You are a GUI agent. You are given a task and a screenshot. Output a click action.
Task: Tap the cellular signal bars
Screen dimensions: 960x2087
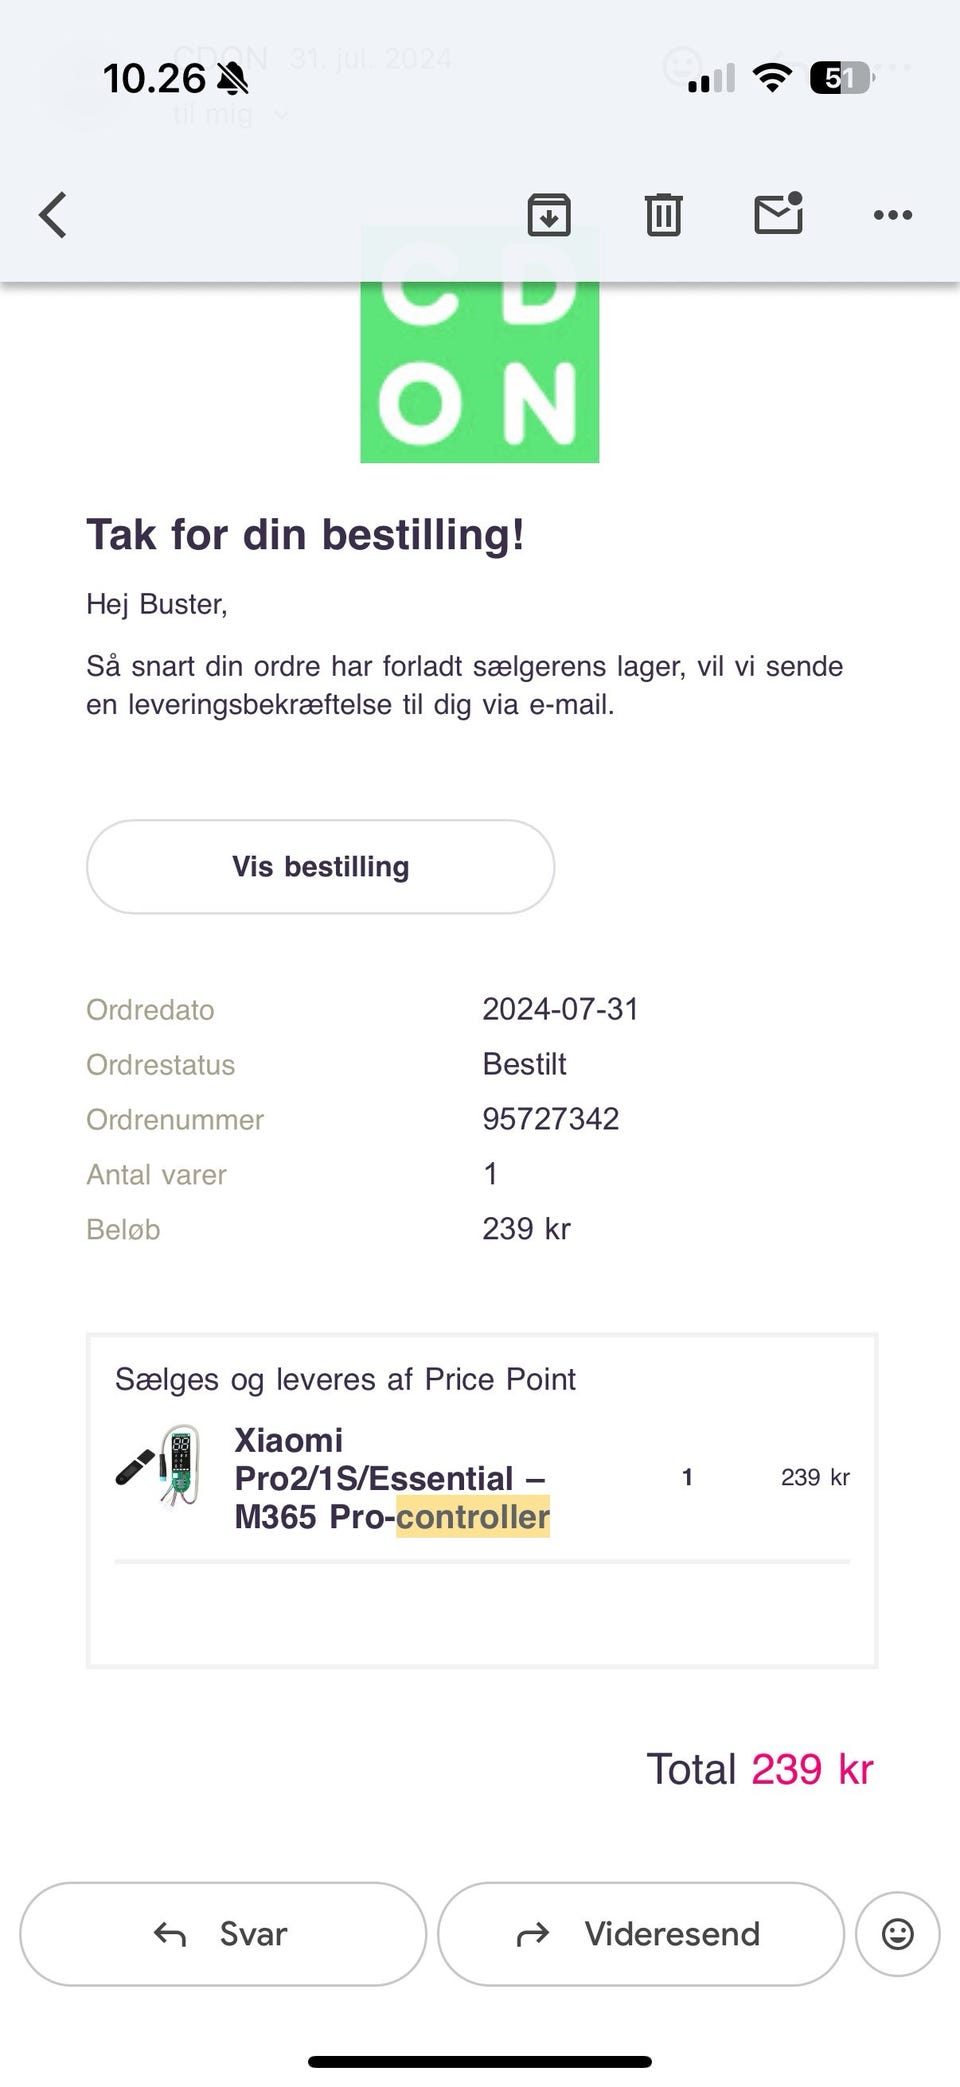pos(711,78)
